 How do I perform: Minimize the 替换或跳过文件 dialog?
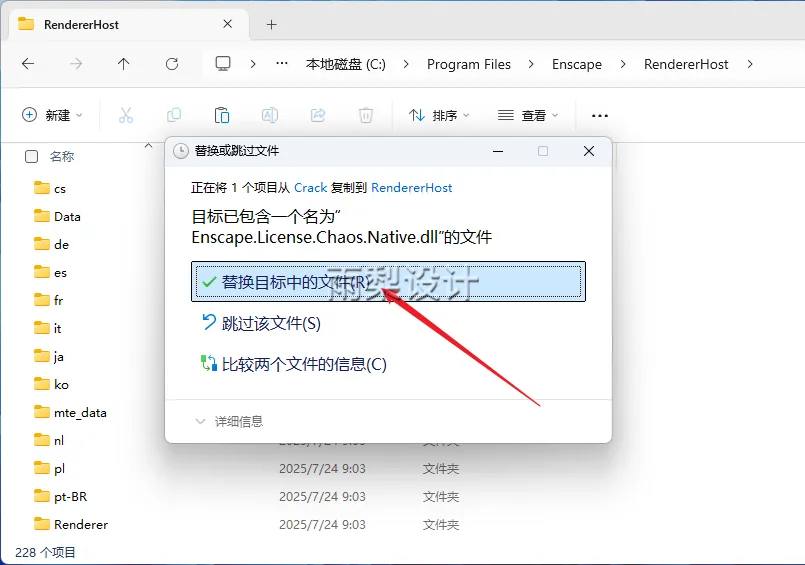[x=497, y=151]
